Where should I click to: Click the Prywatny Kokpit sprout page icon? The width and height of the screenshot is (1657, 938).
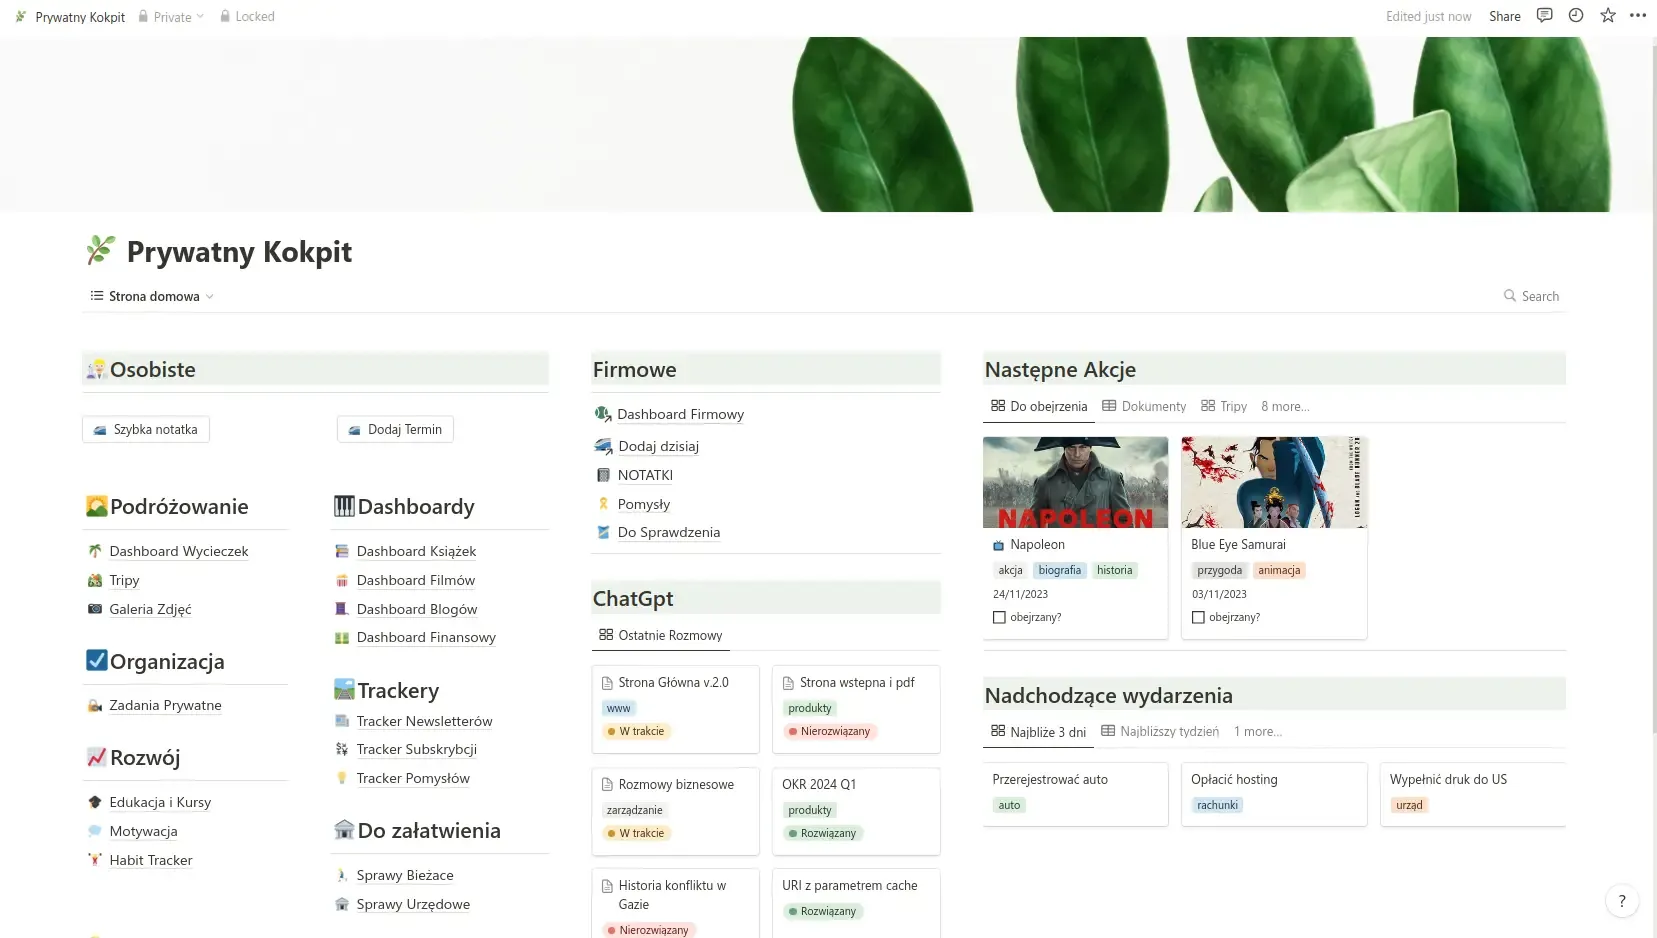[101, 250]
